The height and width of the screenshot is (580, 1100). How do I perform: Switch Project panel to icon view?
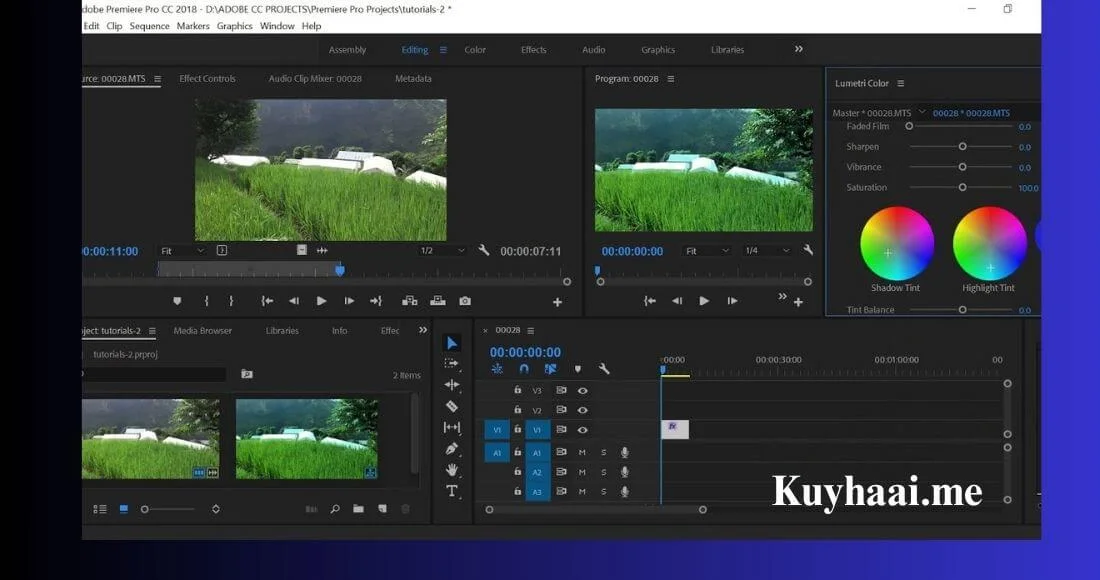[x=123, y=509]
